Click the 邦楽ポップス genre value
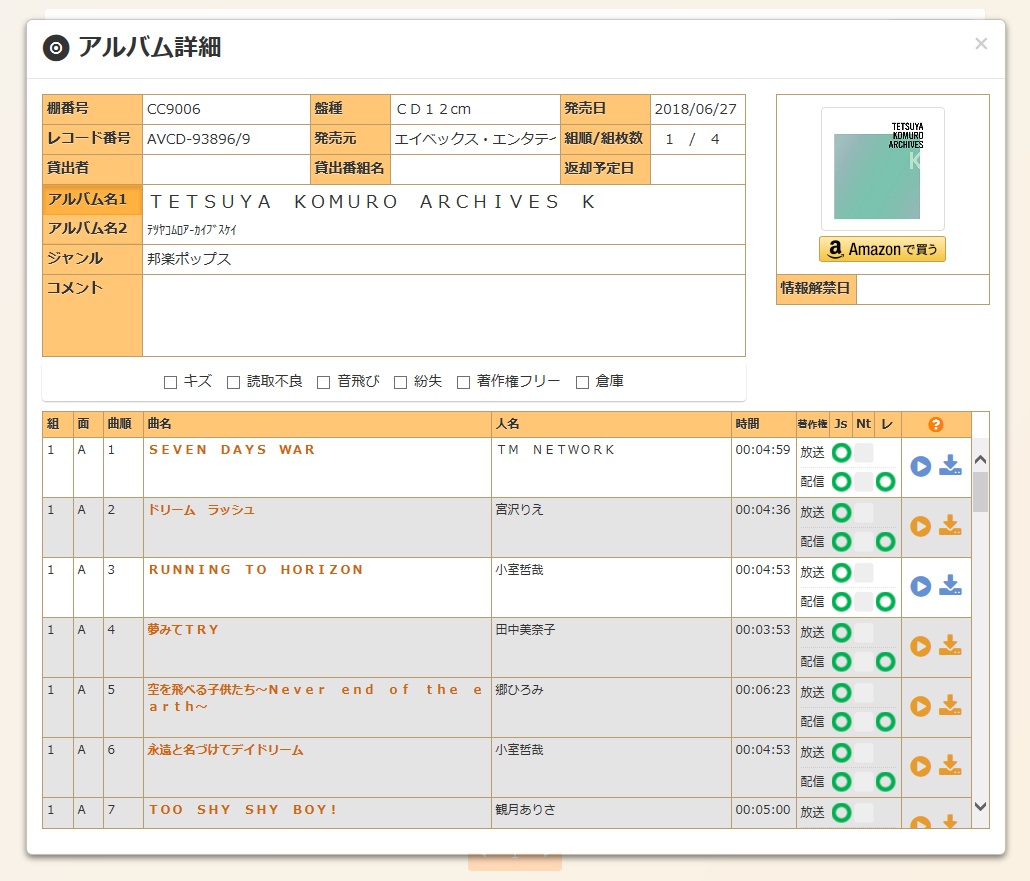Viewport: 1030px width, 881px height. (189, 259)
